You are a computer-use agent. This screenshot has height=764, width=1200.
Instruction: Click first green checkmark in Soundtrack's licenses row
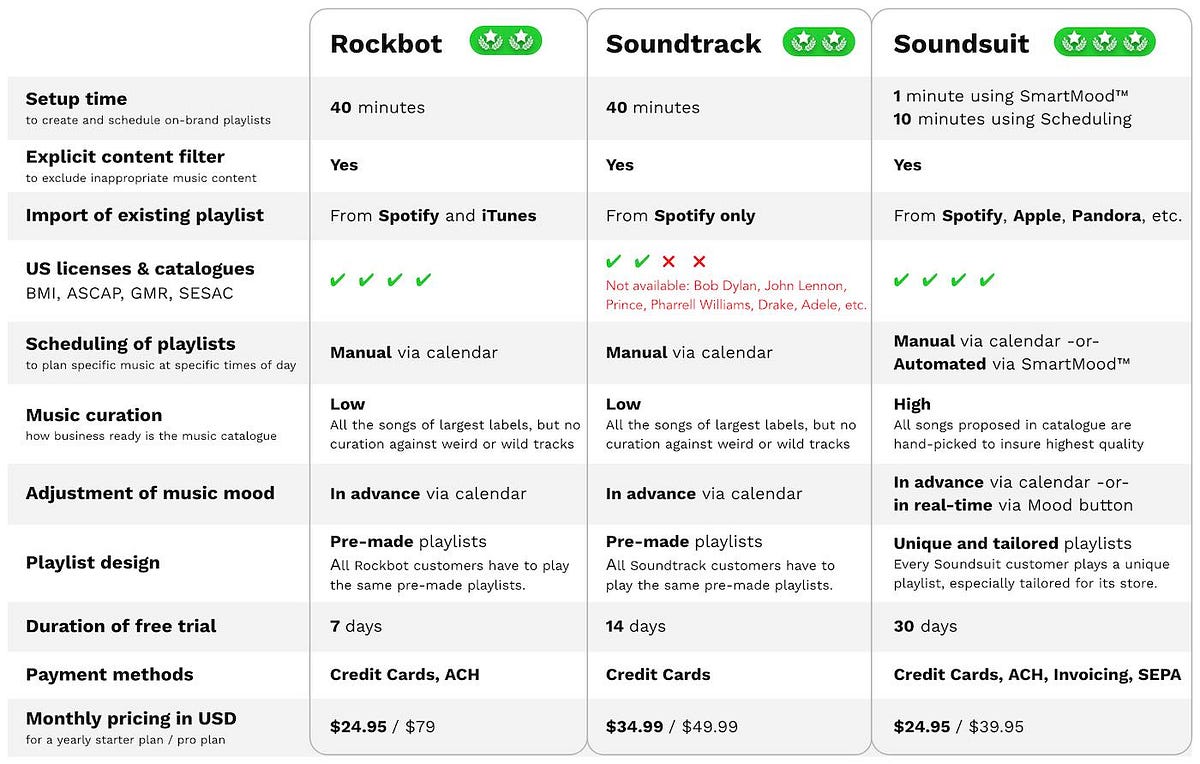(x=614, y=262)
